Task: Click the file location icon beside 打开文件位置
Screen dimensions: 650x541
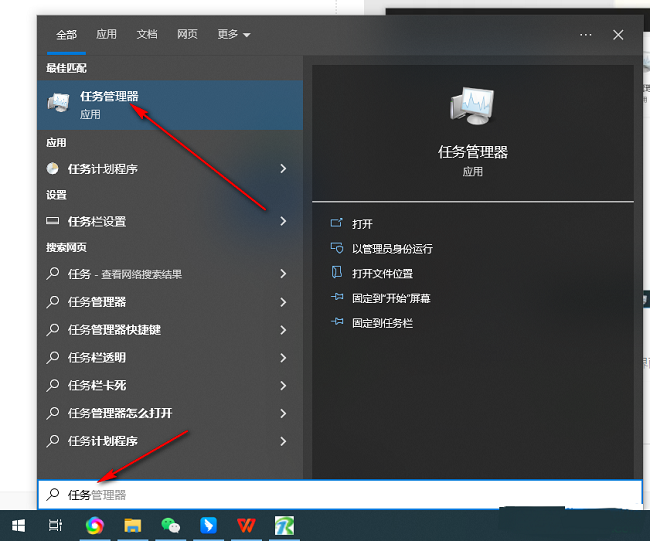Action: coord(337,272)
